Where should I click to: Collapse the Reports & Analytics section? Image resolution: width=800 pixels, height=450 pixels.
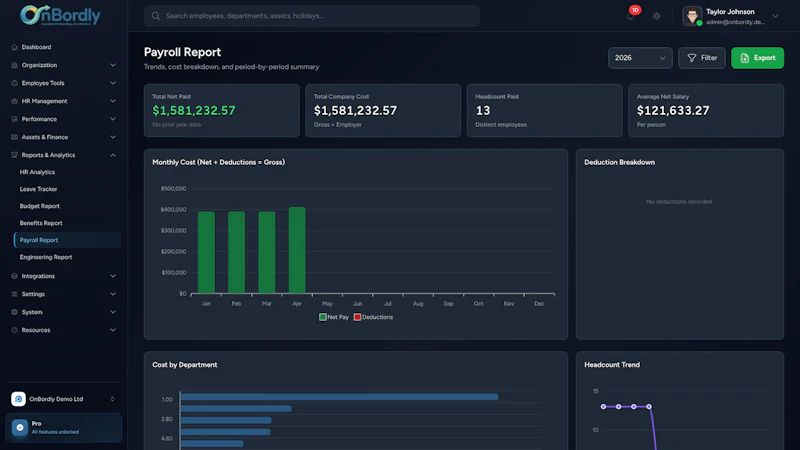tap(63, 155)
